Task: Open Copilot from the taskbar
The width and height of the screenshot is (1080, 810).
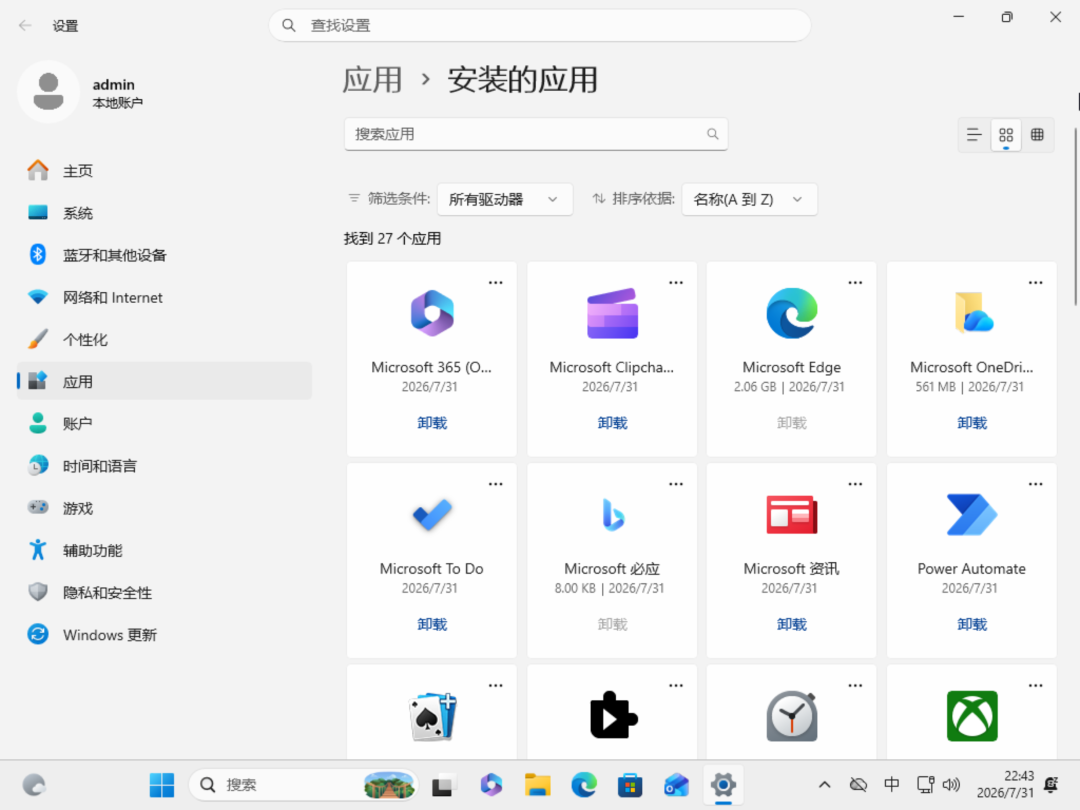Action: click(491, 785)
